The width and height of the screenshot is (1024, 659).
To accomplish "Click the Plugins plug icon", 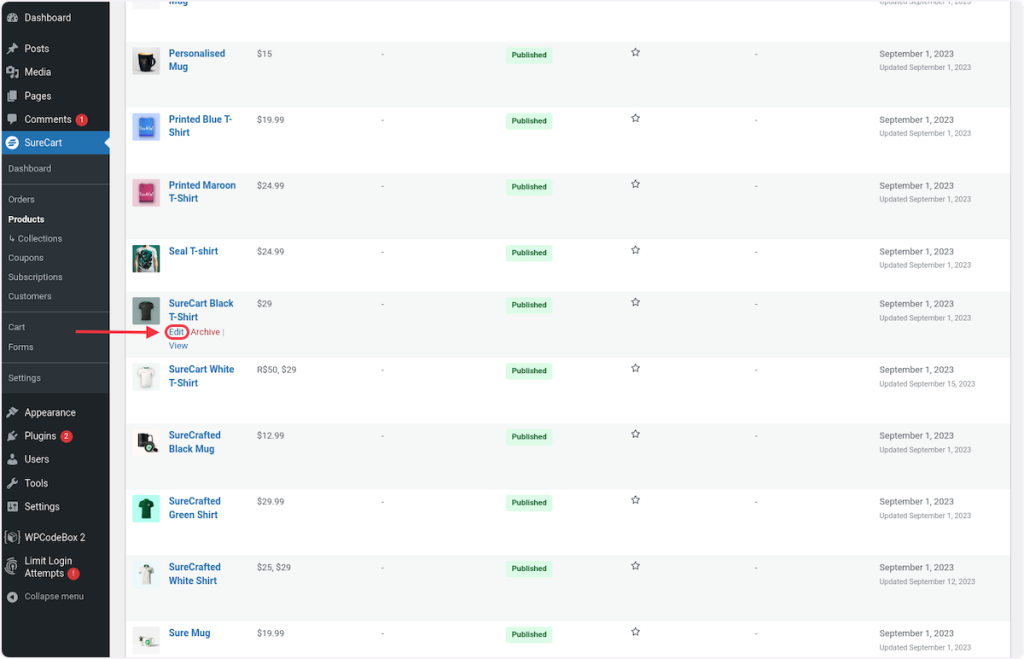I will 12,436.
